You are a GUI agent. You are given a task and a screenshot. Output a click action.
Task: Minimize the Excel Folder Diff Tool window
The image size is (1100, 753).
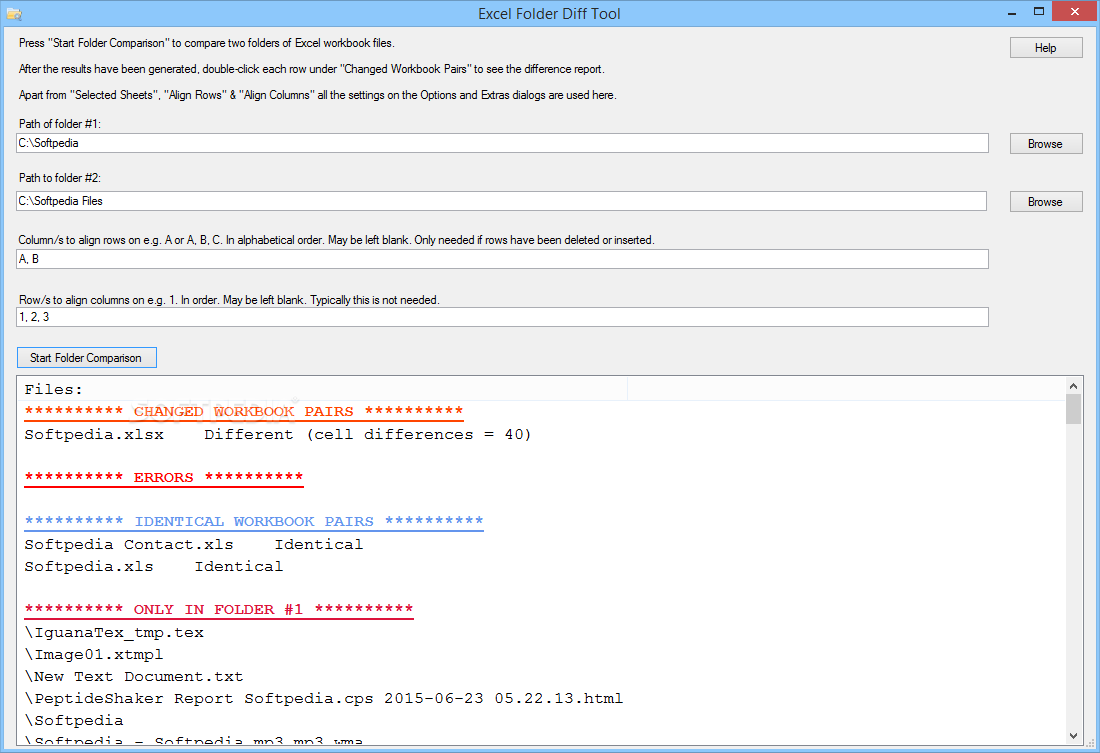pos(1012,13)
